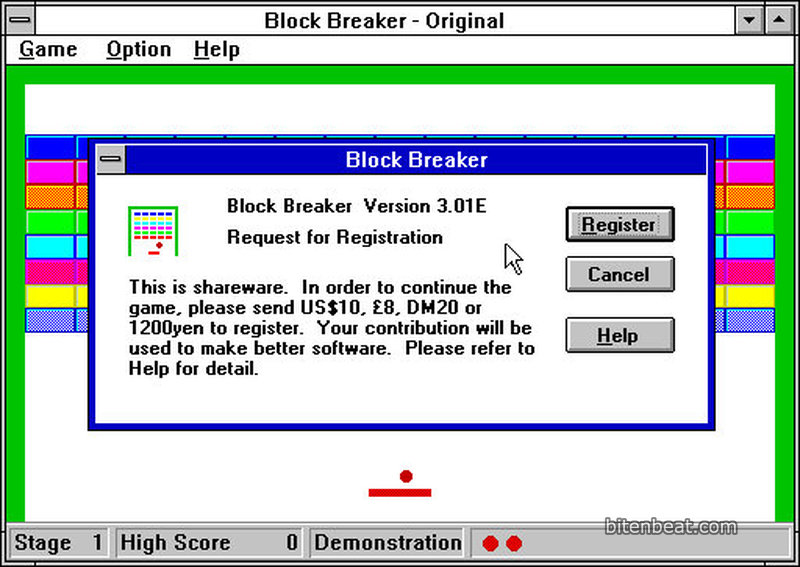
Task: Click the maximize arrow in title bar
Action: coord(780,19)
